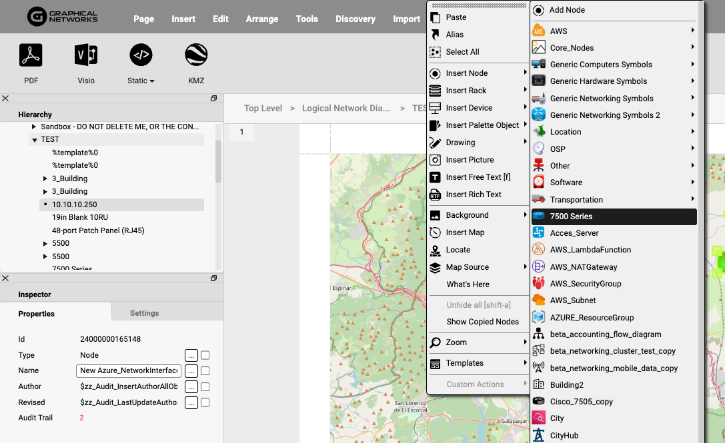
Task: Toggle checkbox beside the Name field
Action: (x=205, y=370)
